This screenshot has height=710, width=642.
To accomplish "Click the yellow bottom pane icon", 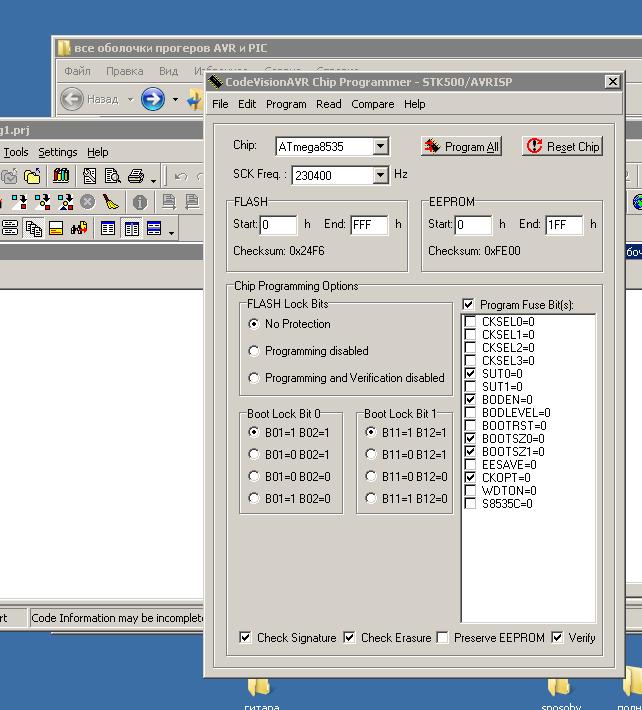I will click(56, 228).
